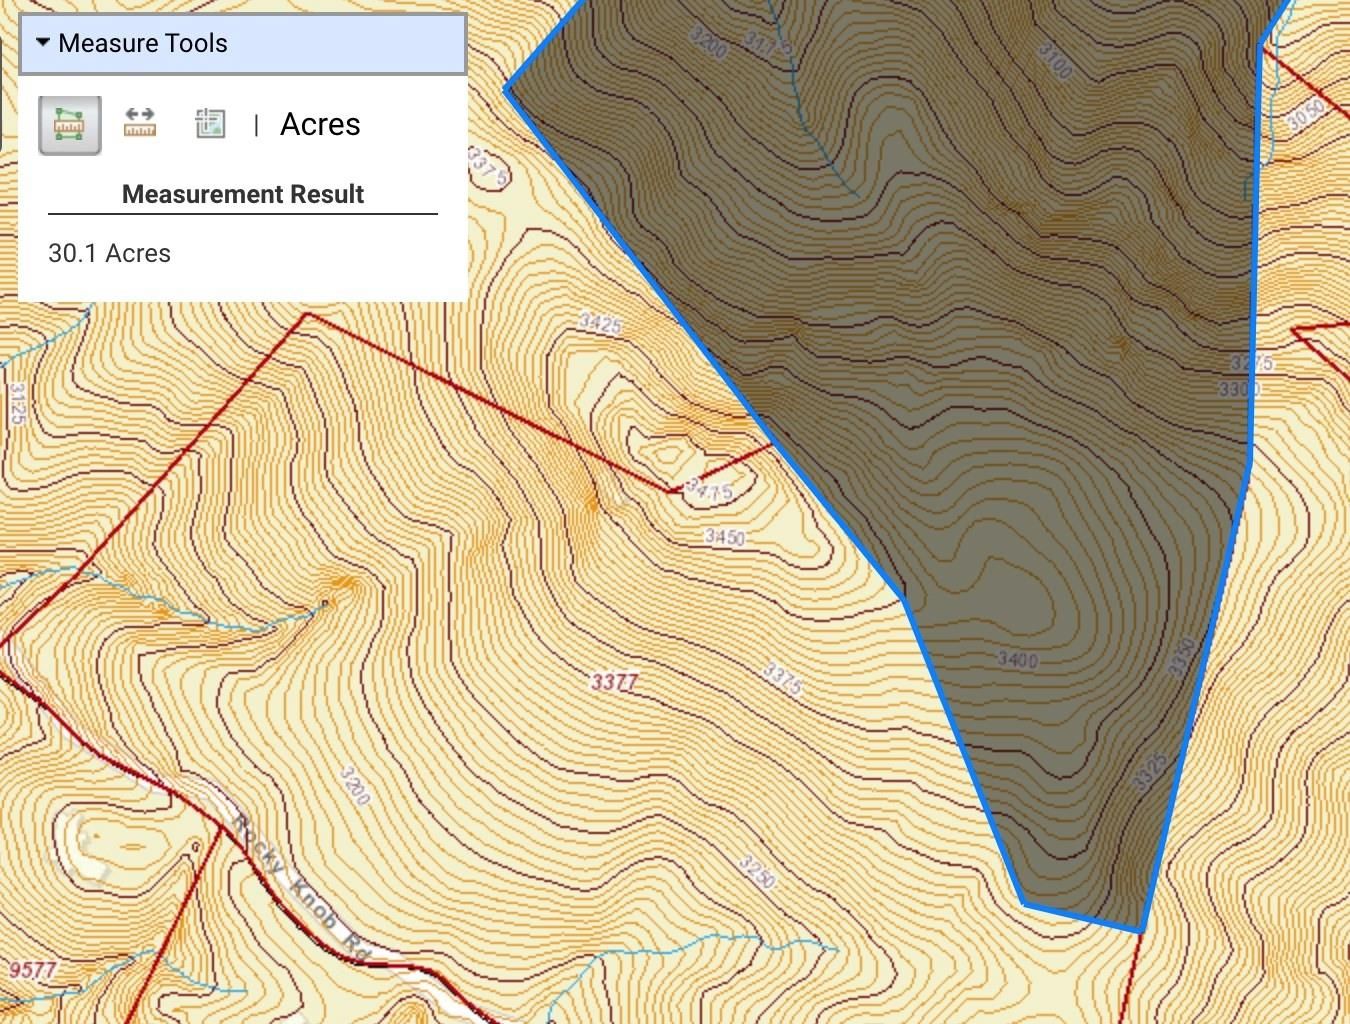Select the distance measurement ruler icon
The image size is (1350, 1024).
click(x=140, y=123)
